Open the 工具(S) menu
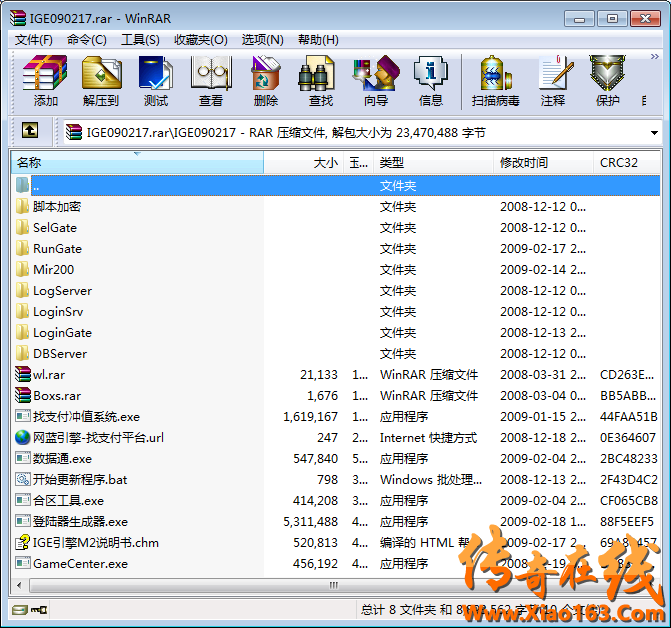This screenshot has width=671, height=628. pyautogui.click(x=140, y=40)
